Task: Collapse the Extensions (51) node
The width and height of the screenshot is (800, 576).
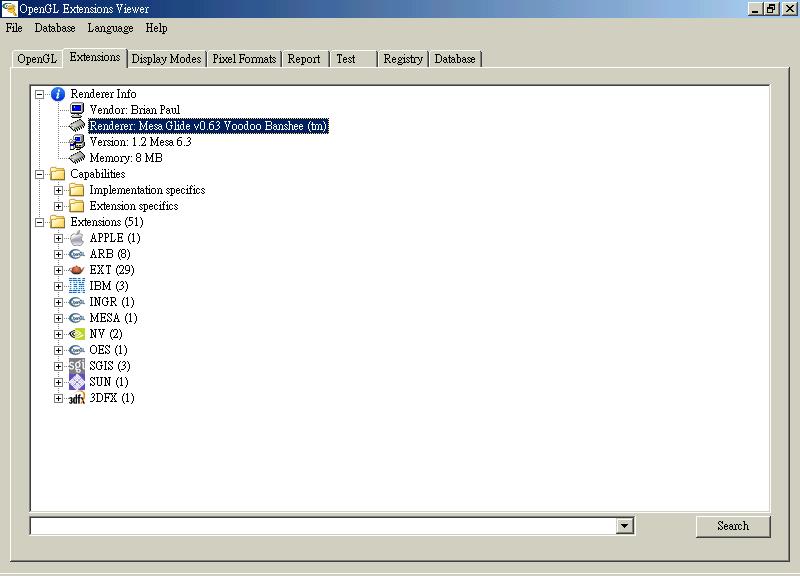Action: tap(39, 222)
